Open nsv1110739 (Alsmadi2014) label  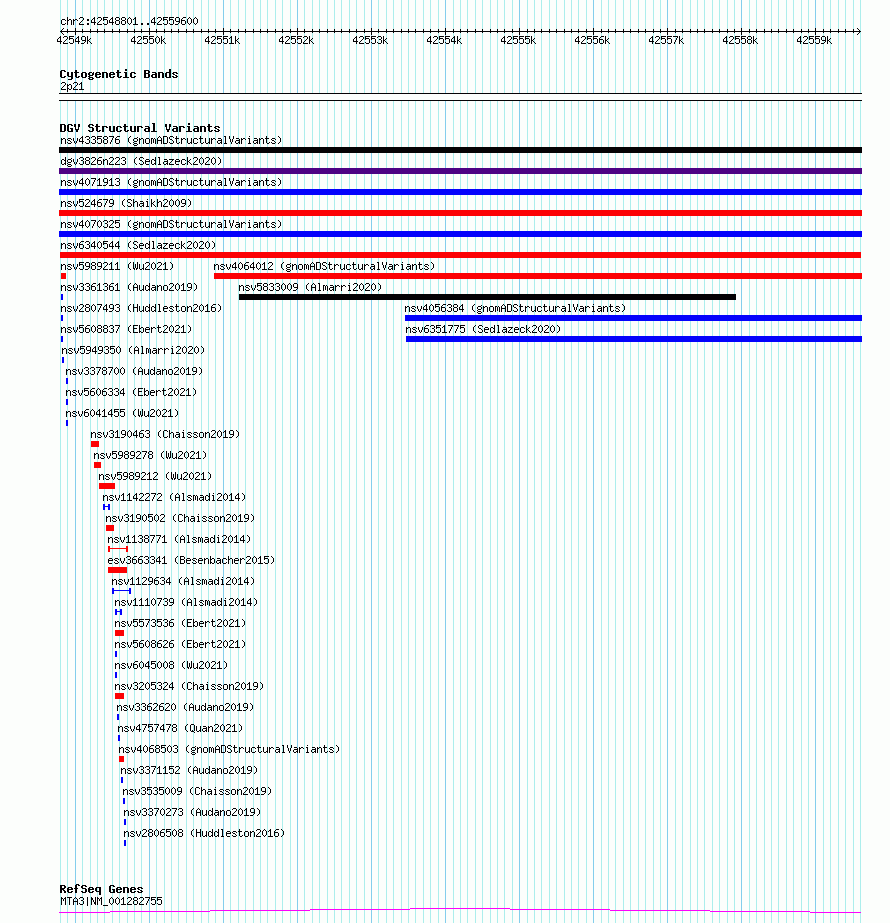point(186,602)
